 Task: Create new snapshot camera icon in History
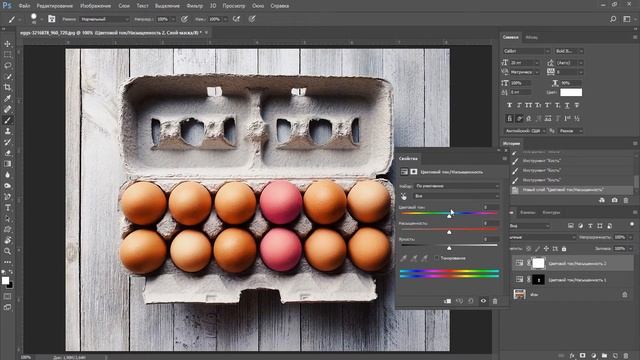[x=614, y=200]
